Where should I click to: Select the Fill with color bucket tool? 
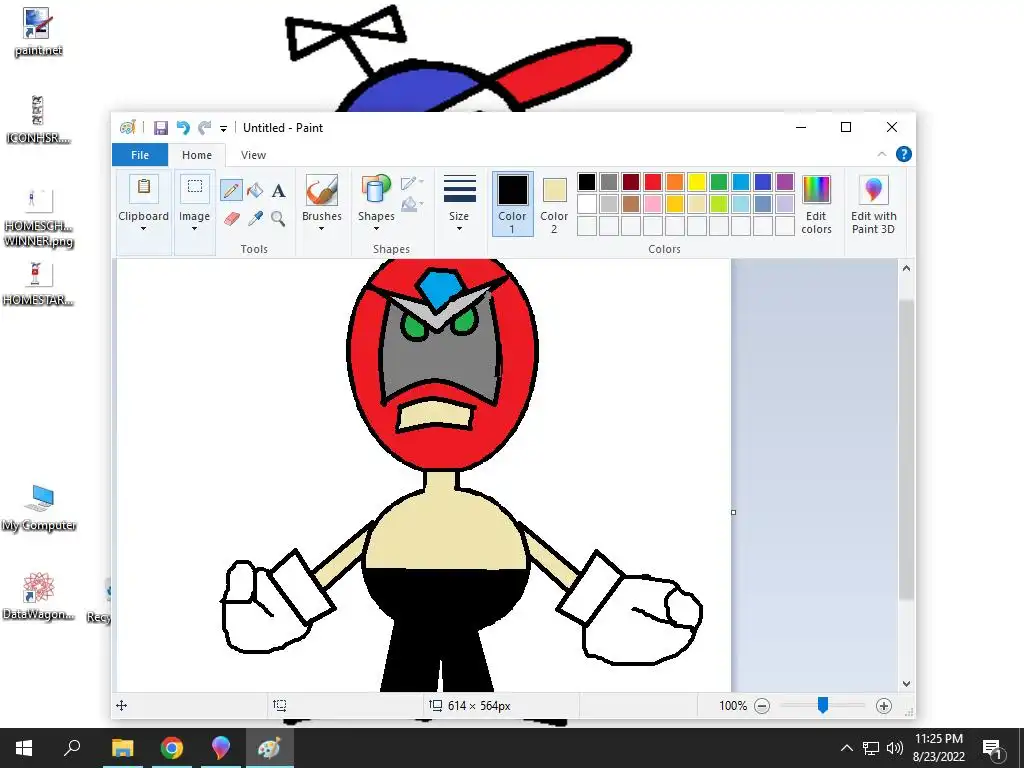[255, 190]
